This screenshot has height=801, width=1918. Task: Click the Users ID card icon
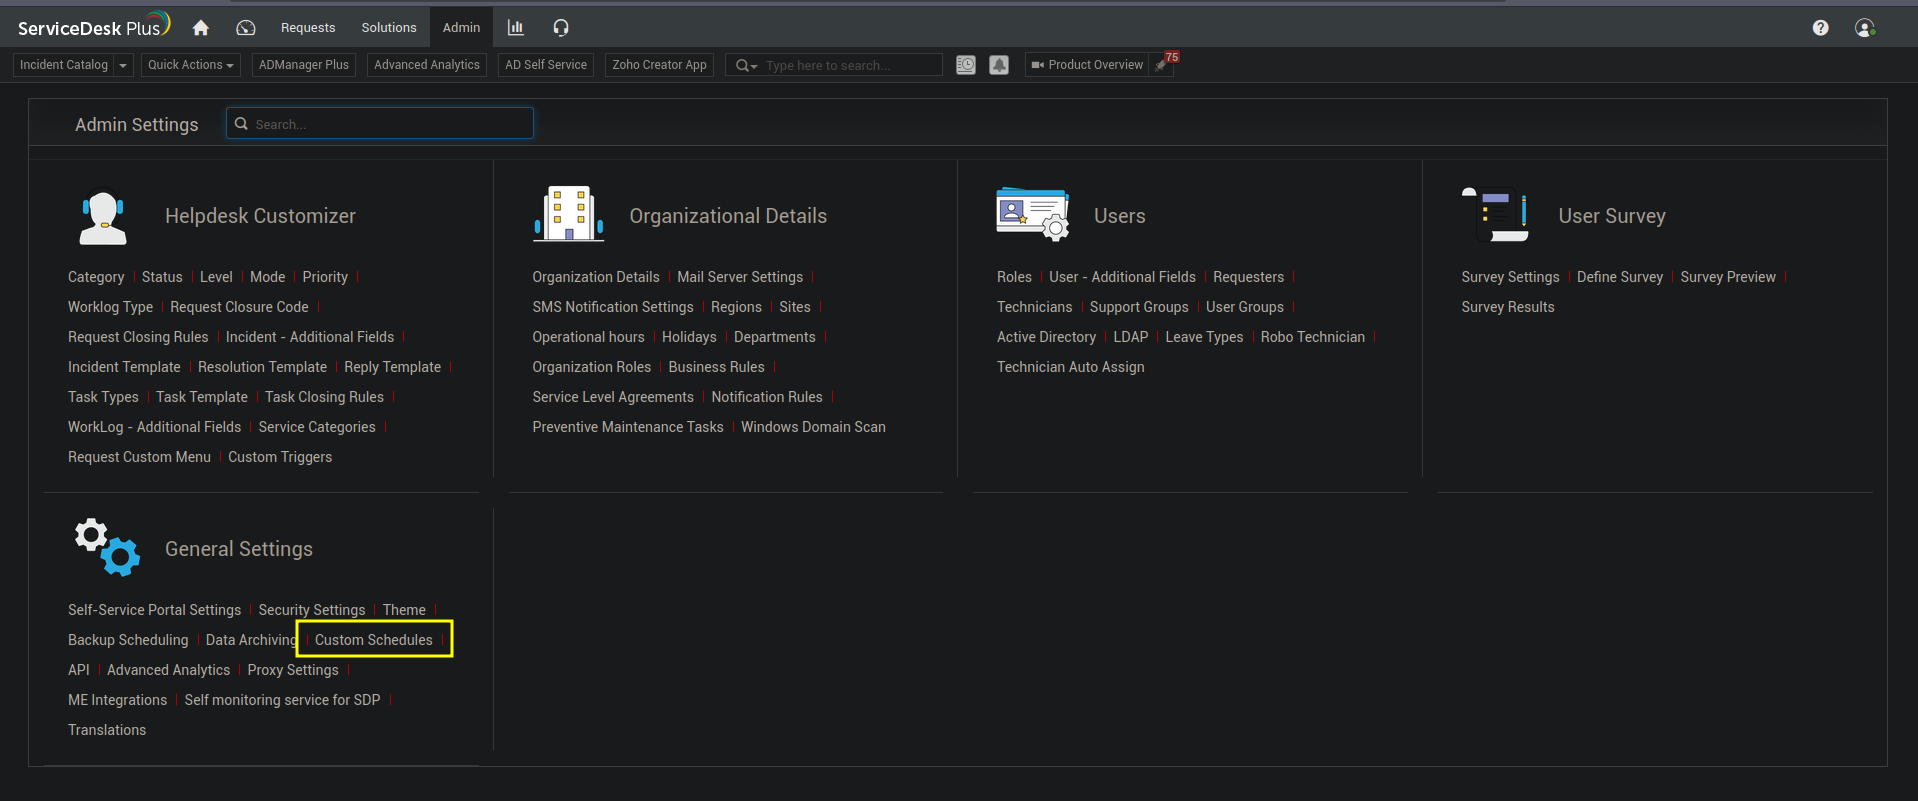1033,214
